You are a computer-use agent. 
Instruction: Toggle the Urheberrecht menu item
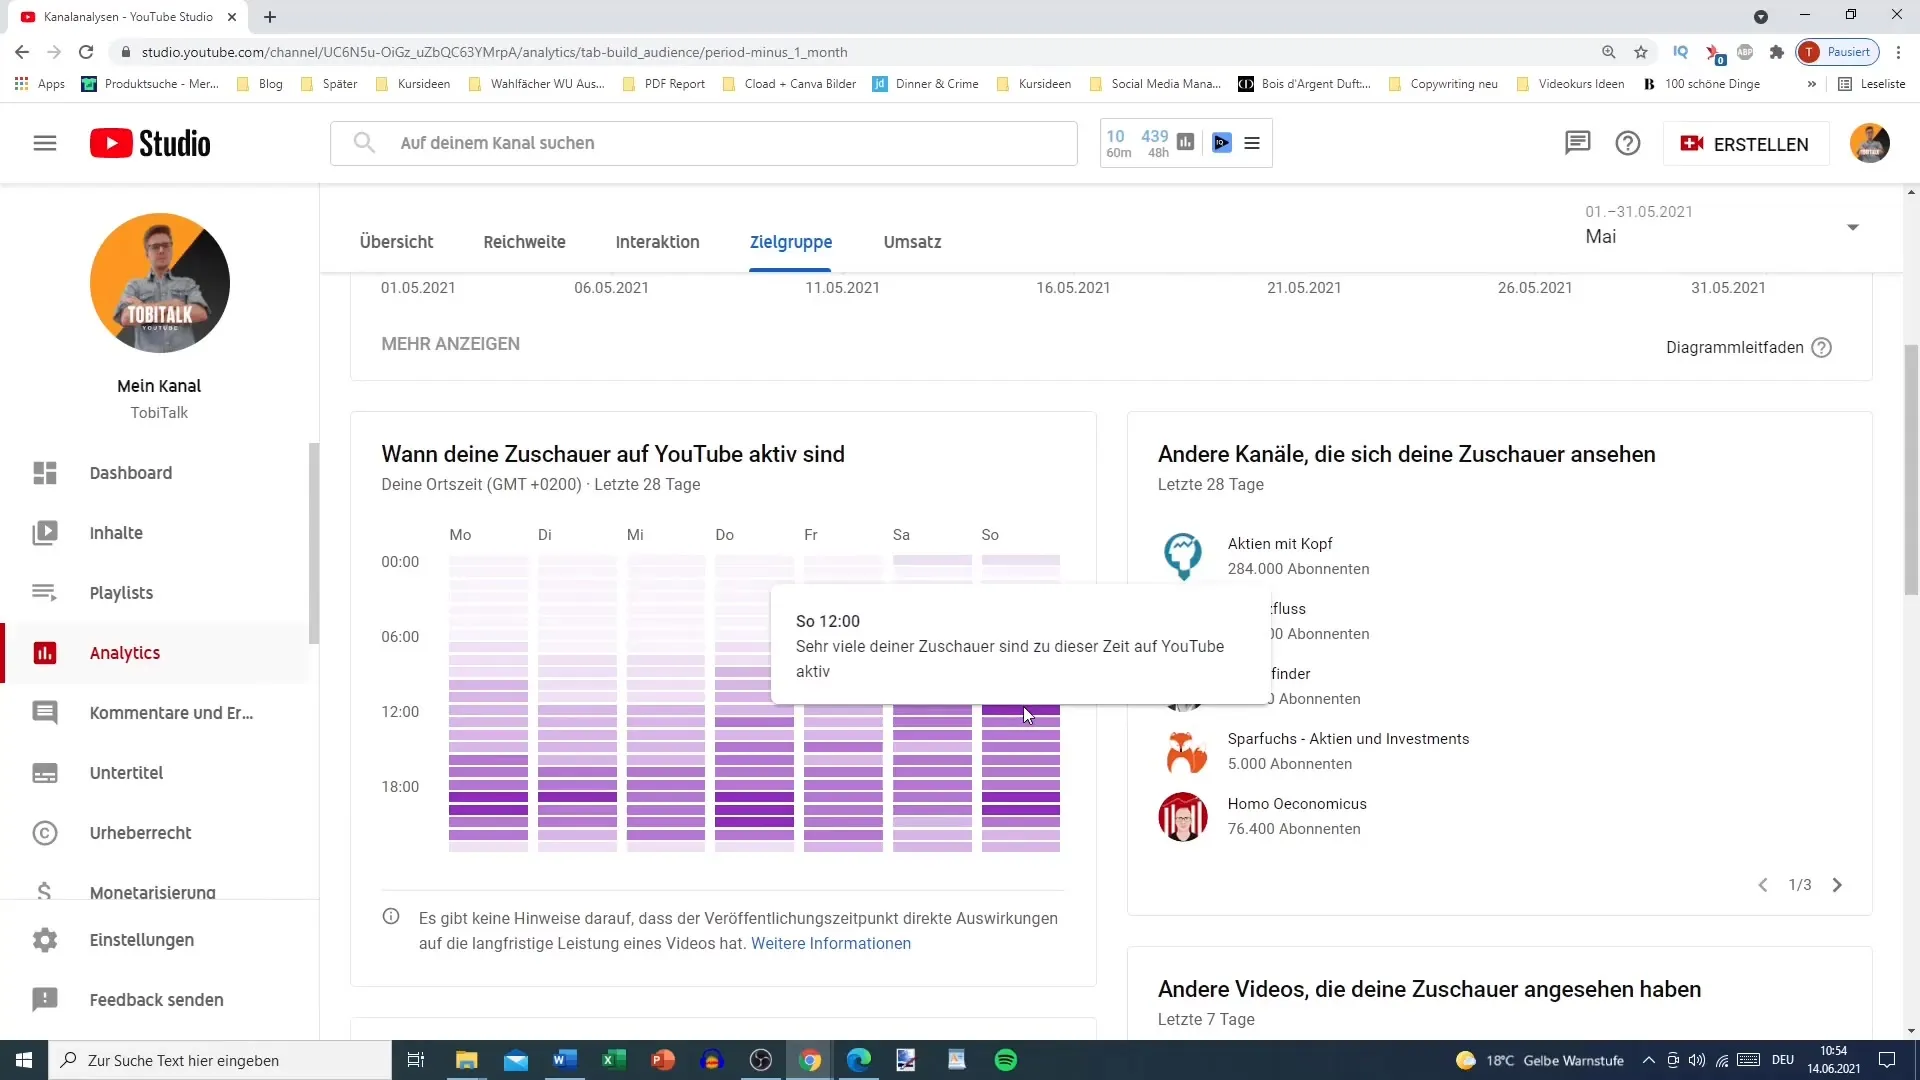tap(140, 833)
